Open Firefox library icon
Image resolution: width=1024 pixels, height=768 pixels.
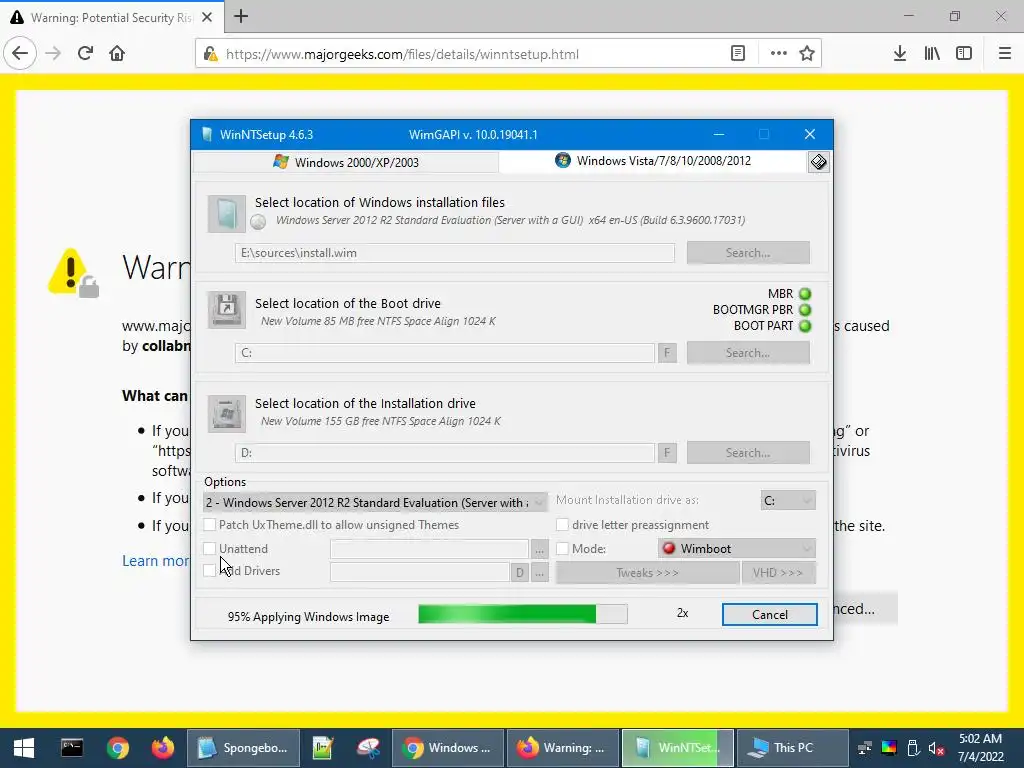pos(932,54)
